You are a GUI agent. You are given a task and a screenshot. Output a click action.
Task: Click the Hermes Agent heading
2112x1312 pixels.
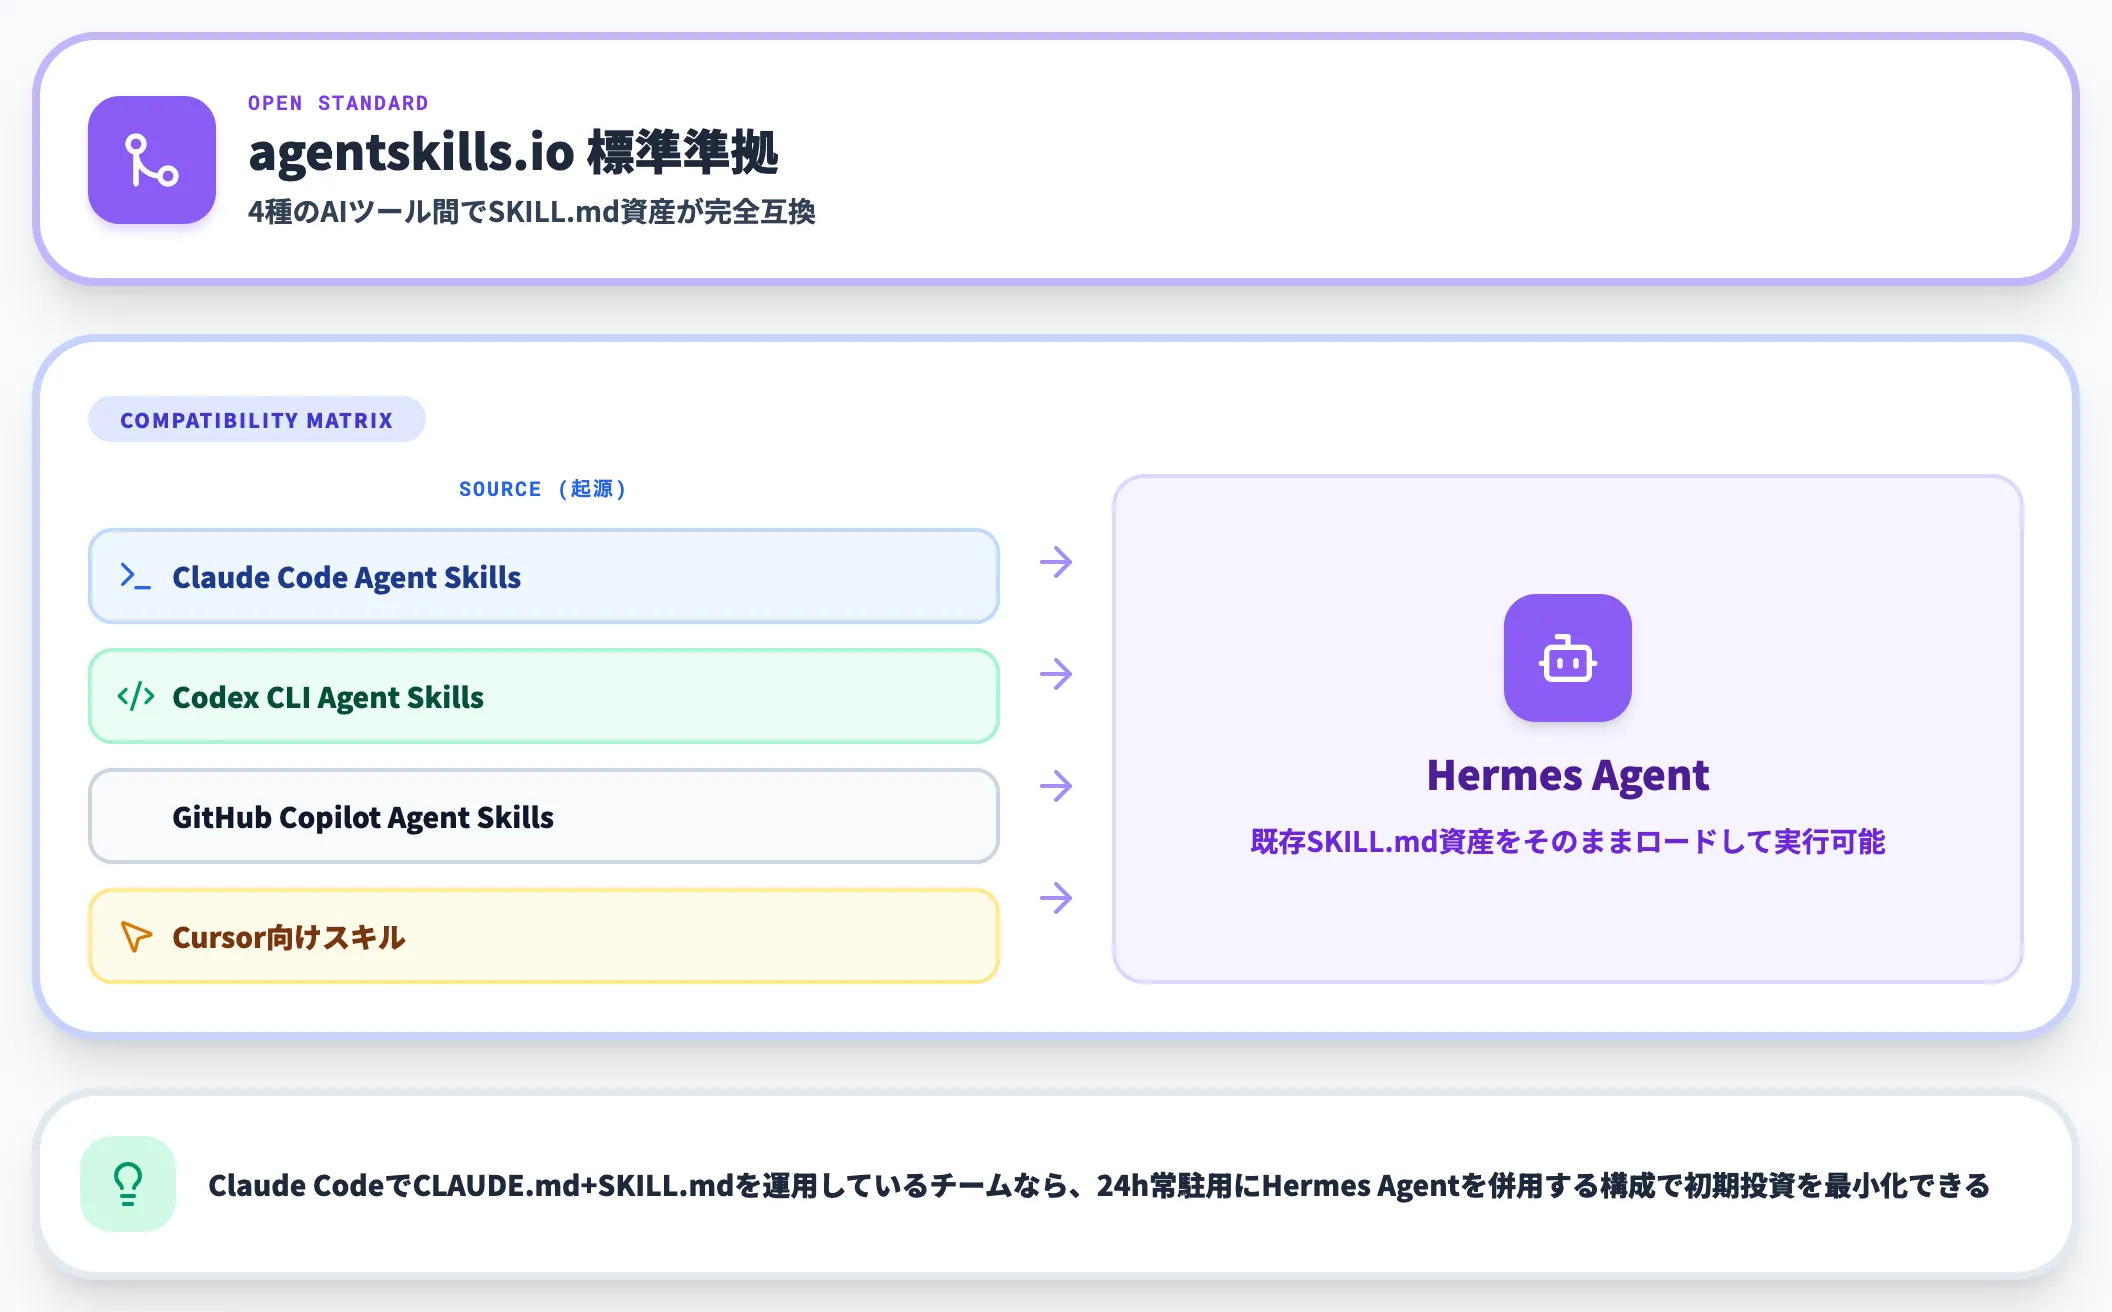(x=1567, y=775)
